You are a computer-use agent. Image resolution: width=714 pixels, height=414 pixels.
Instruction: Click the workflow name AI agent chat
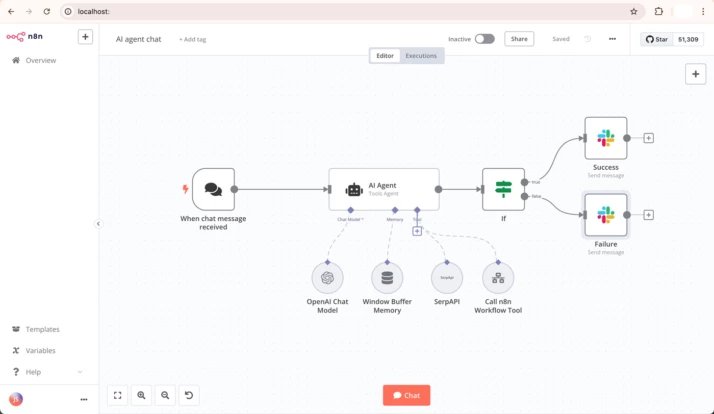[x=138, y=39]
